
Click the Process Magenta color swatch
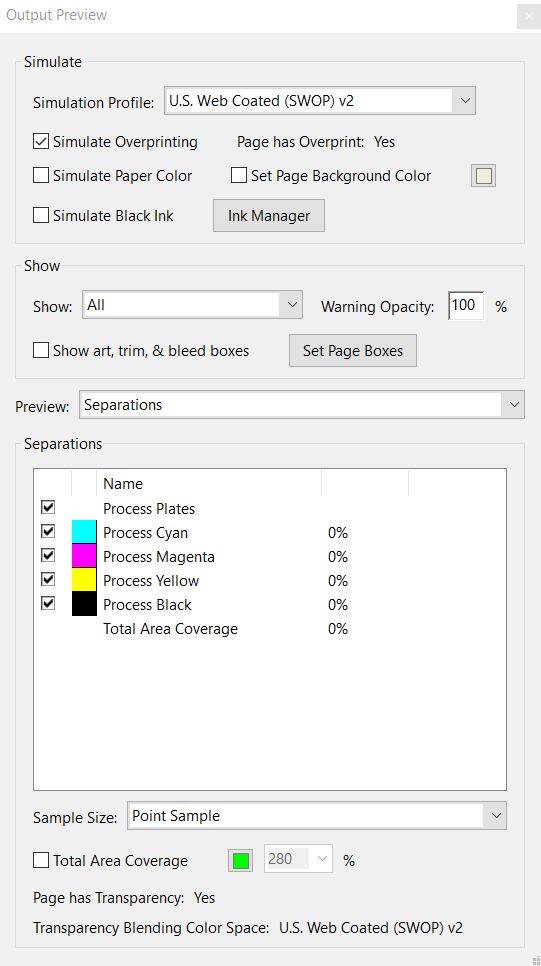point(84,556)
